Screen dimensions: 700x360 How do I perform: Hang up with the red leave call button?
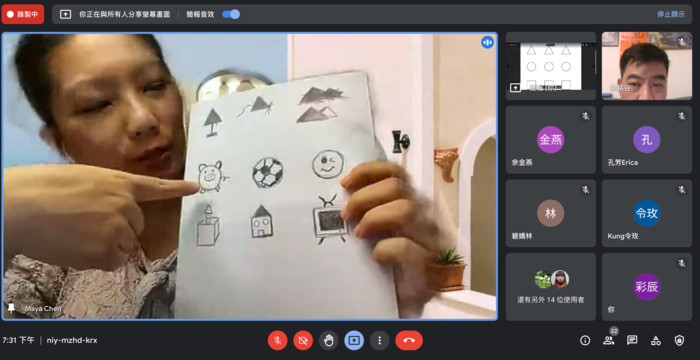(x=409, y=341)
